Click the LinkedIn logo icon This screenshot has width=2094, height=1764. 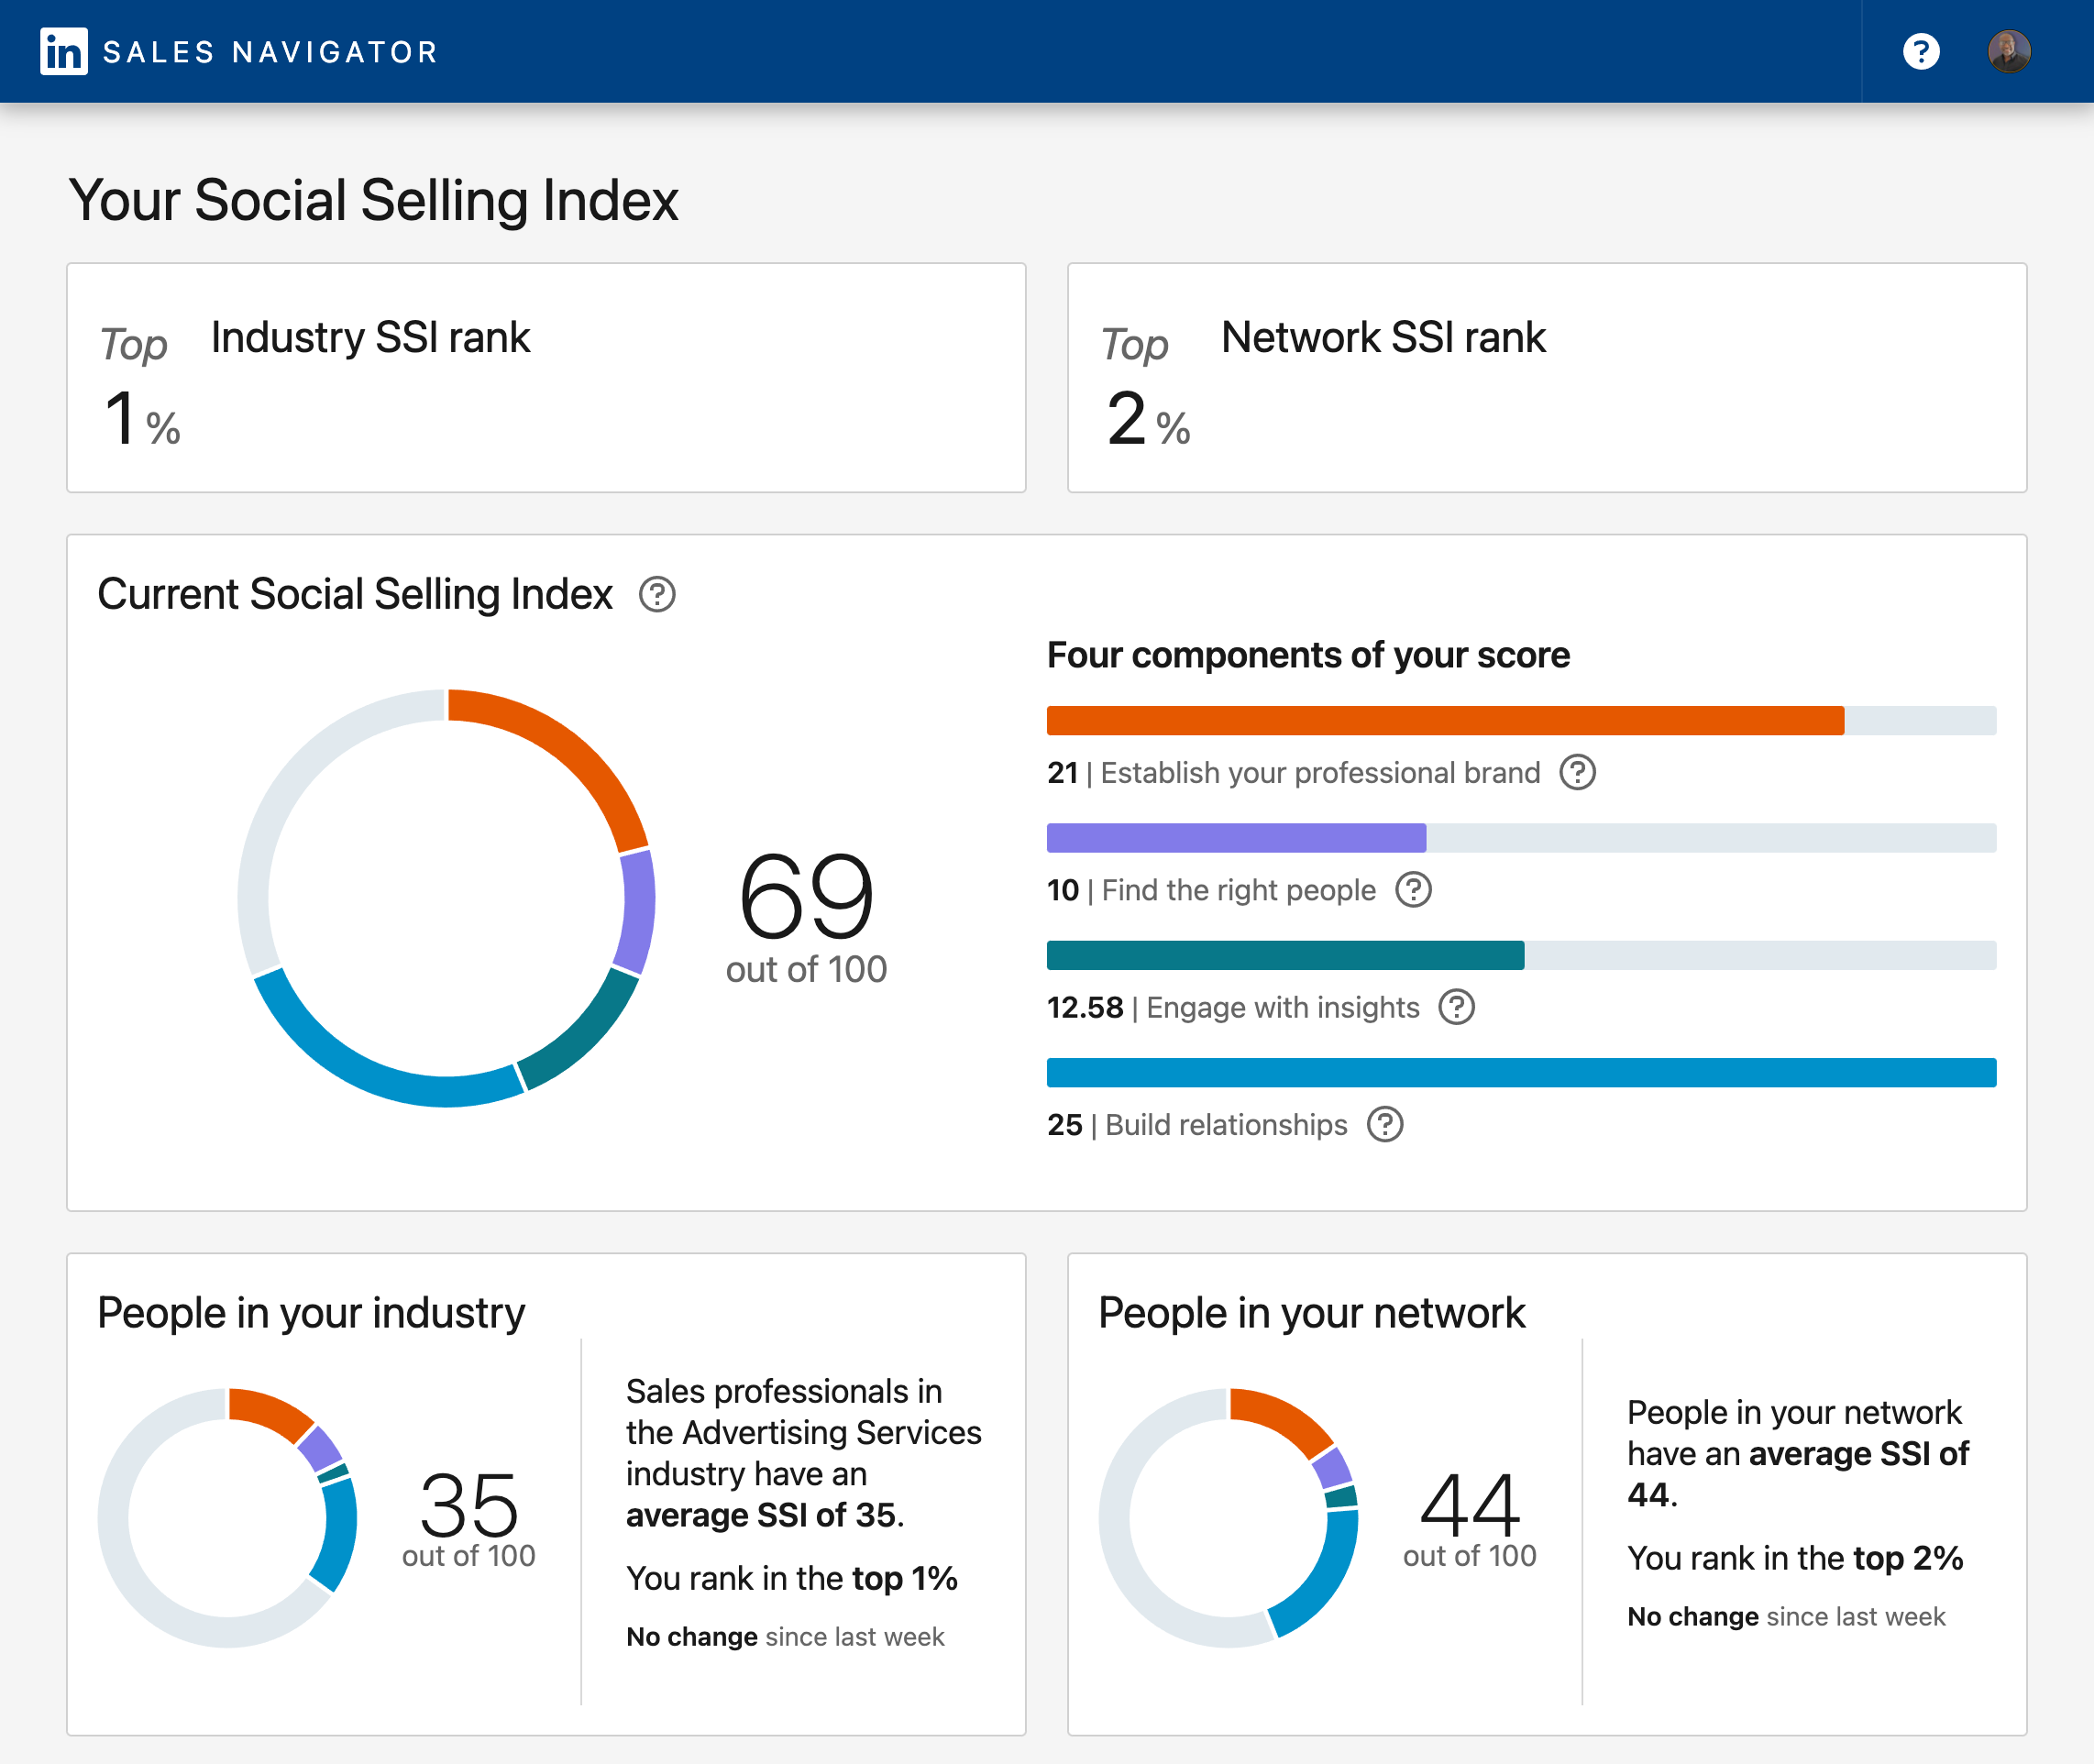click(64, 51)
